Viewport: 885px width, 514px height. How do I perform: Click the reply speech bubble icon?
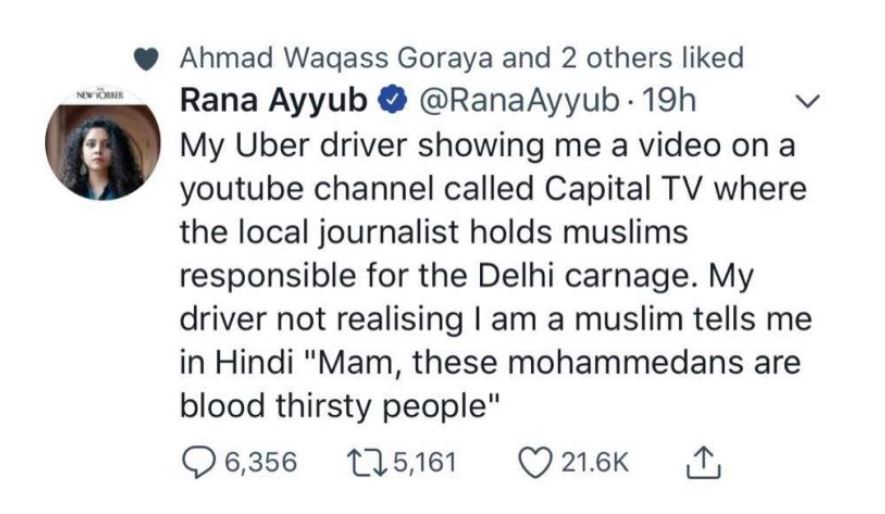click(197, 462)
